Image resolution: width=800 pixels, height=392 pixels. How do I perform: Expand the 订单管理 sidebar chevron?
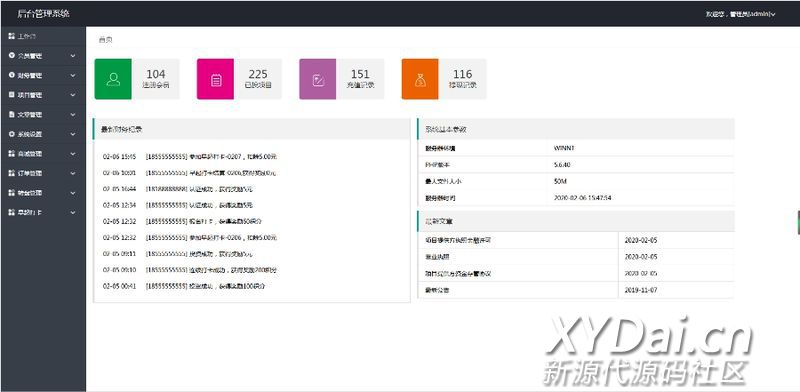73,173
